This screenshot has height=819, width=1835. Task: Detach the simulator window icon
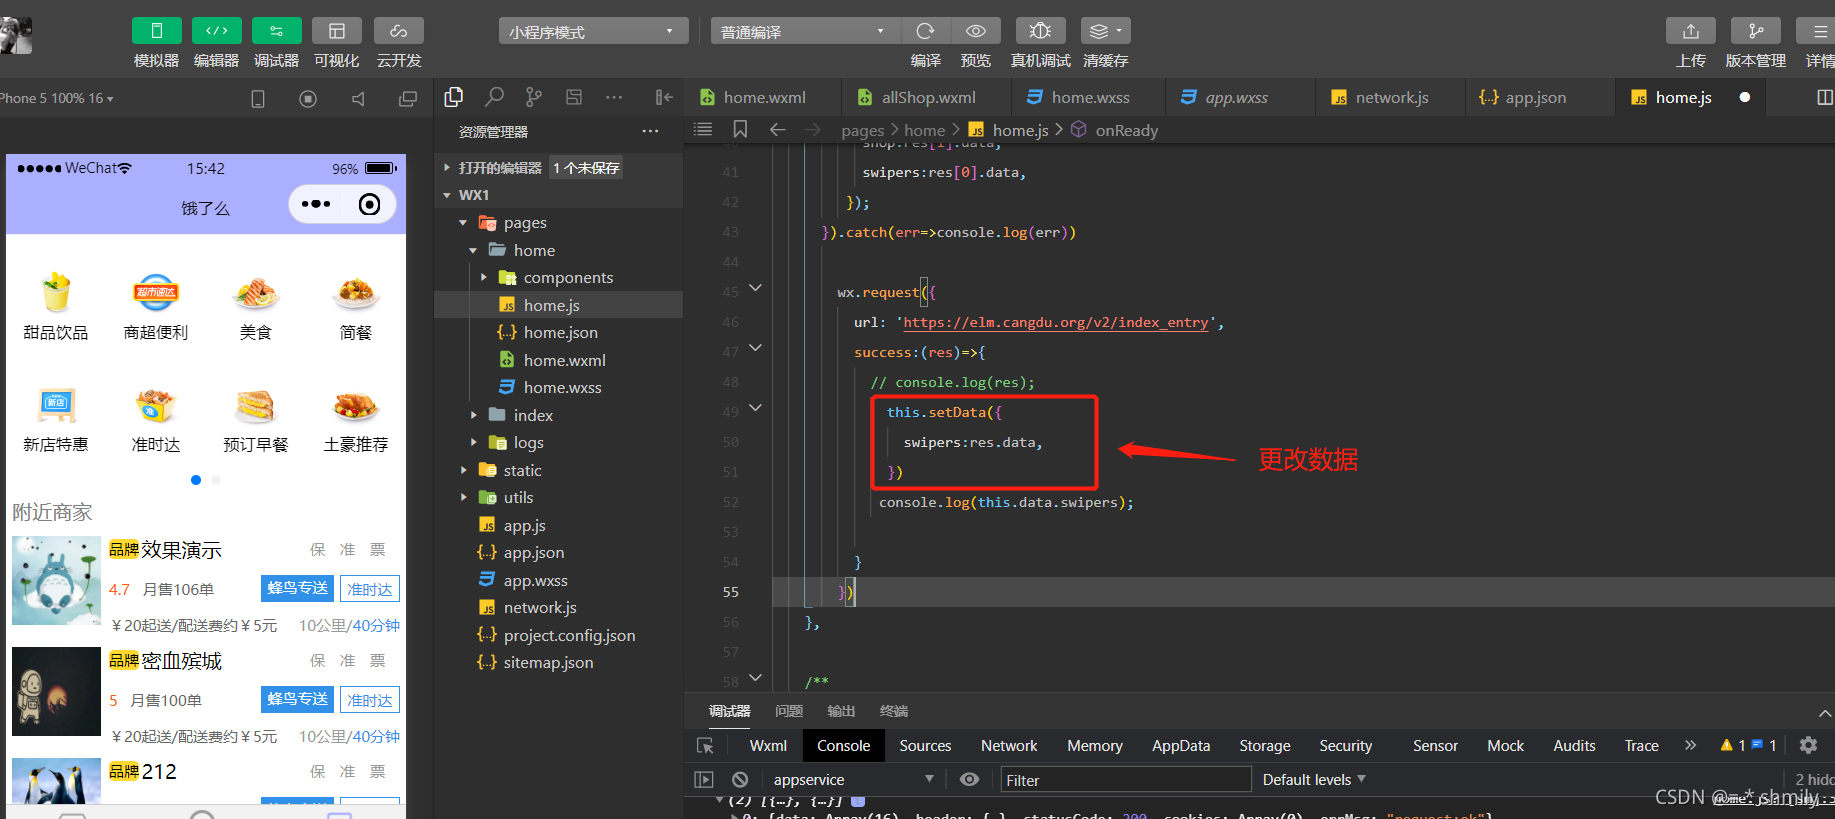pyautogui.click(x=408, y=98)
